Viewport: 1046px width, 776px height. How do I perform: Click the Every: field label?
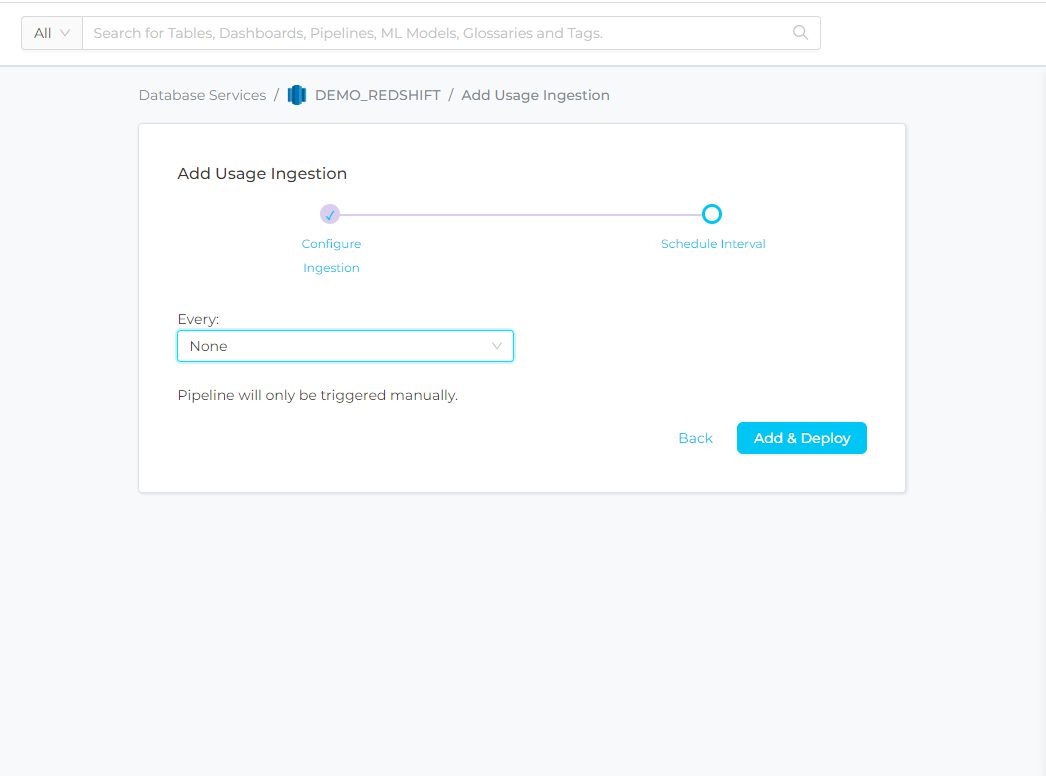[198, 319]
